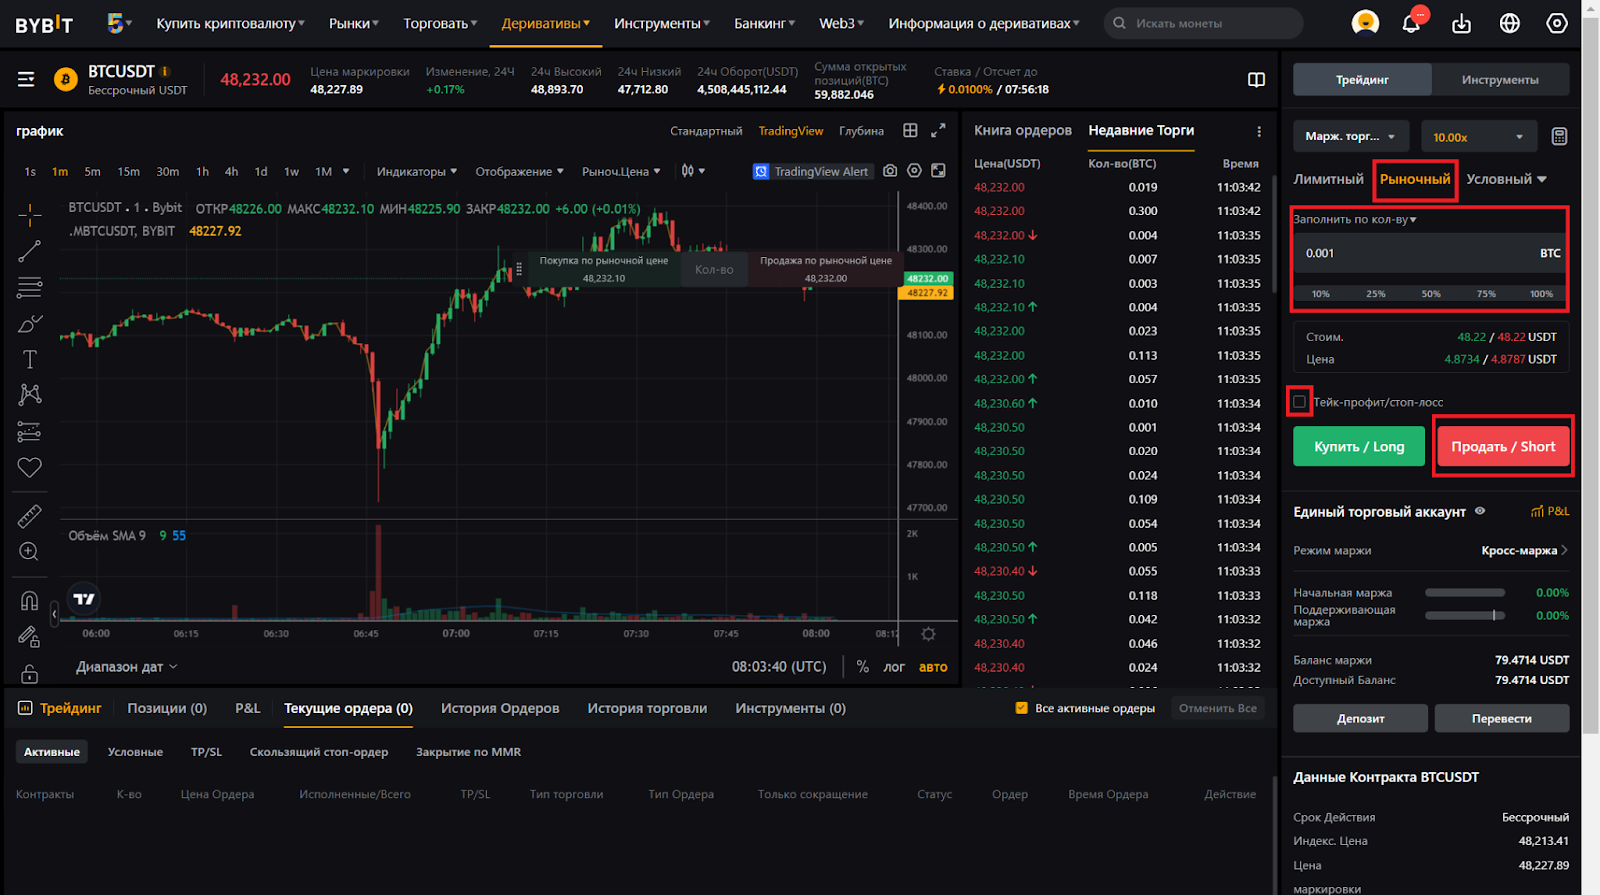This screenshot has height=895, width=1600.
Task: Open the 10.00x leverage dropdown
Action: 1478,137
